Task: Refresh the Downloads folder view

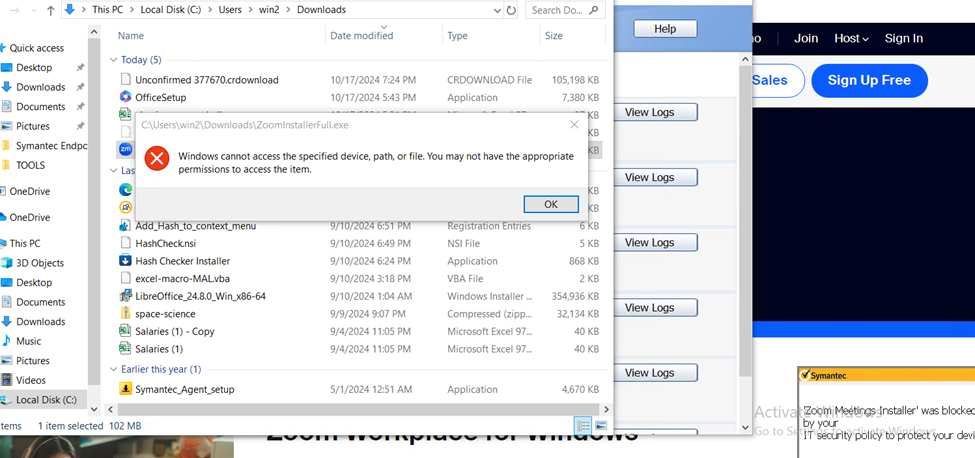Action: (511, 10)
